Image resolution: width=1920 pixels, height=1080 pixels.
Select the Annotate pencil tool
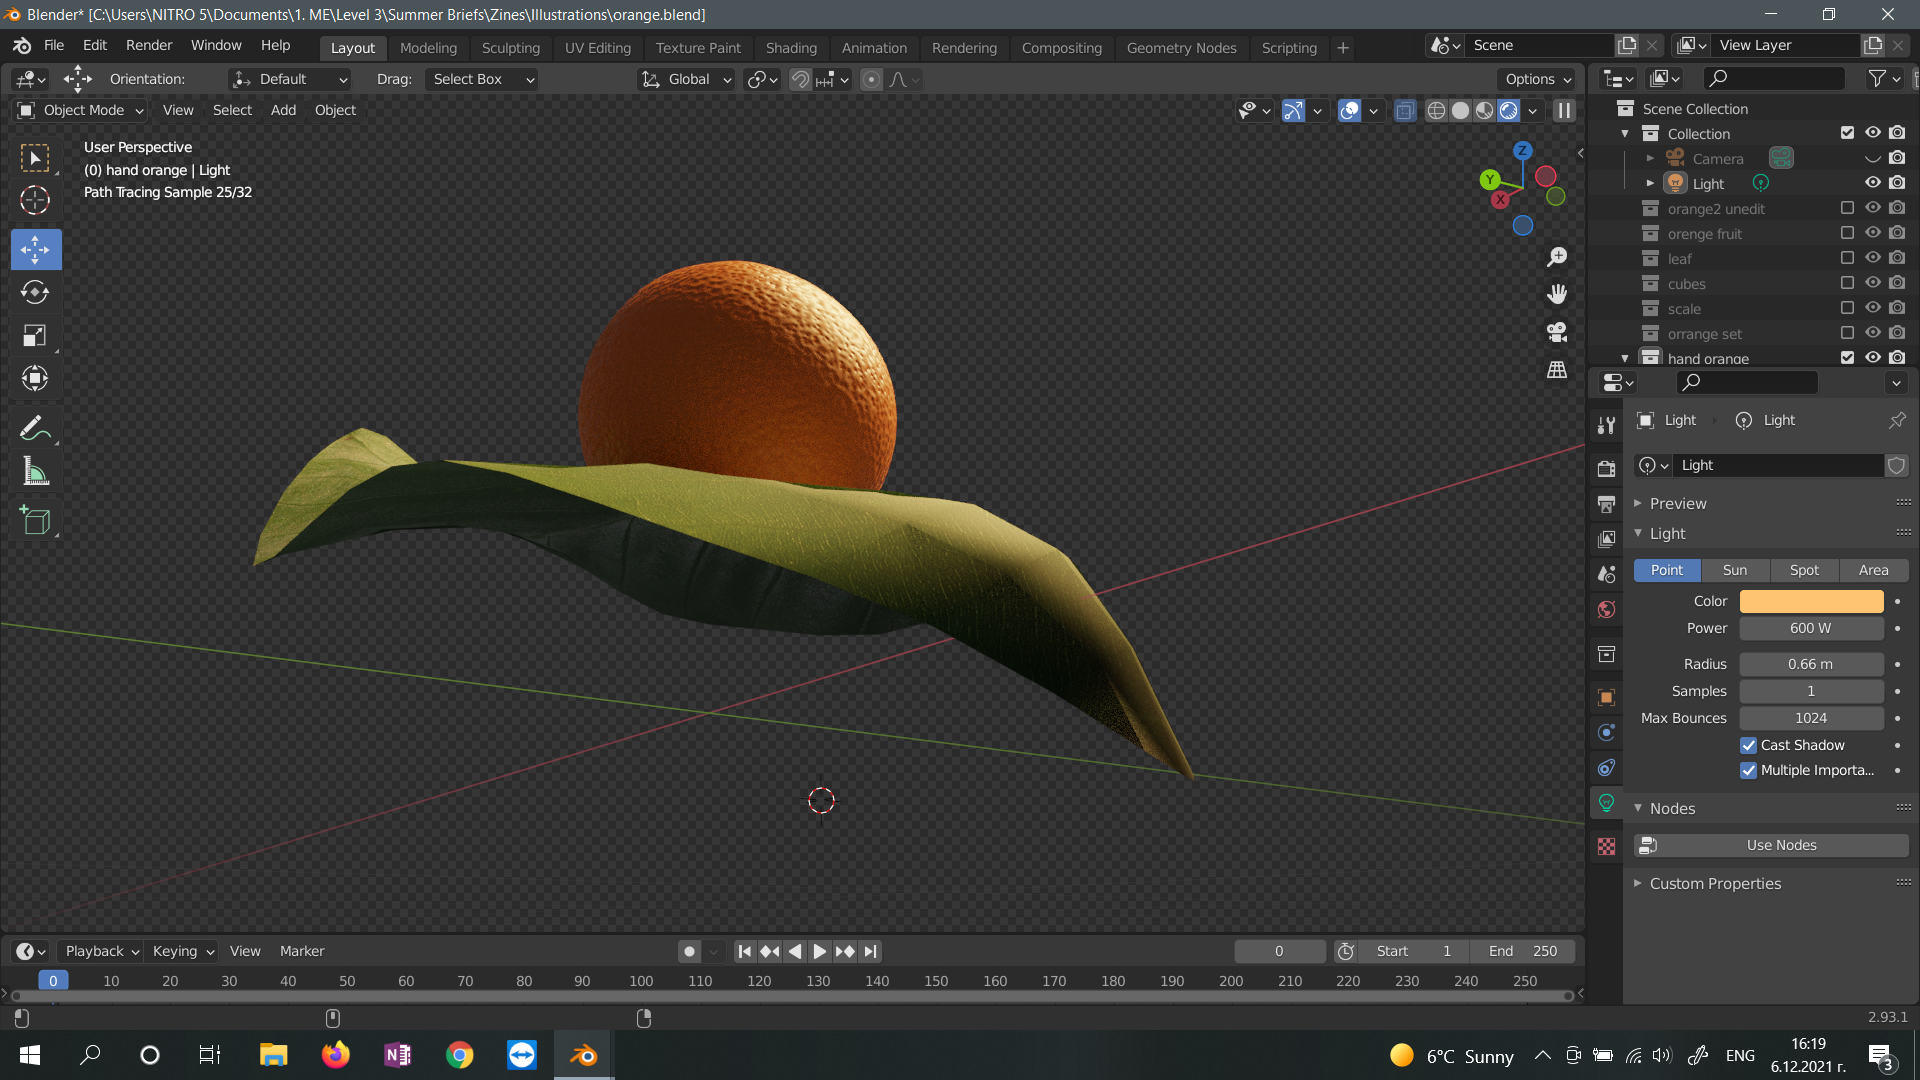click(x=35, y=428)
